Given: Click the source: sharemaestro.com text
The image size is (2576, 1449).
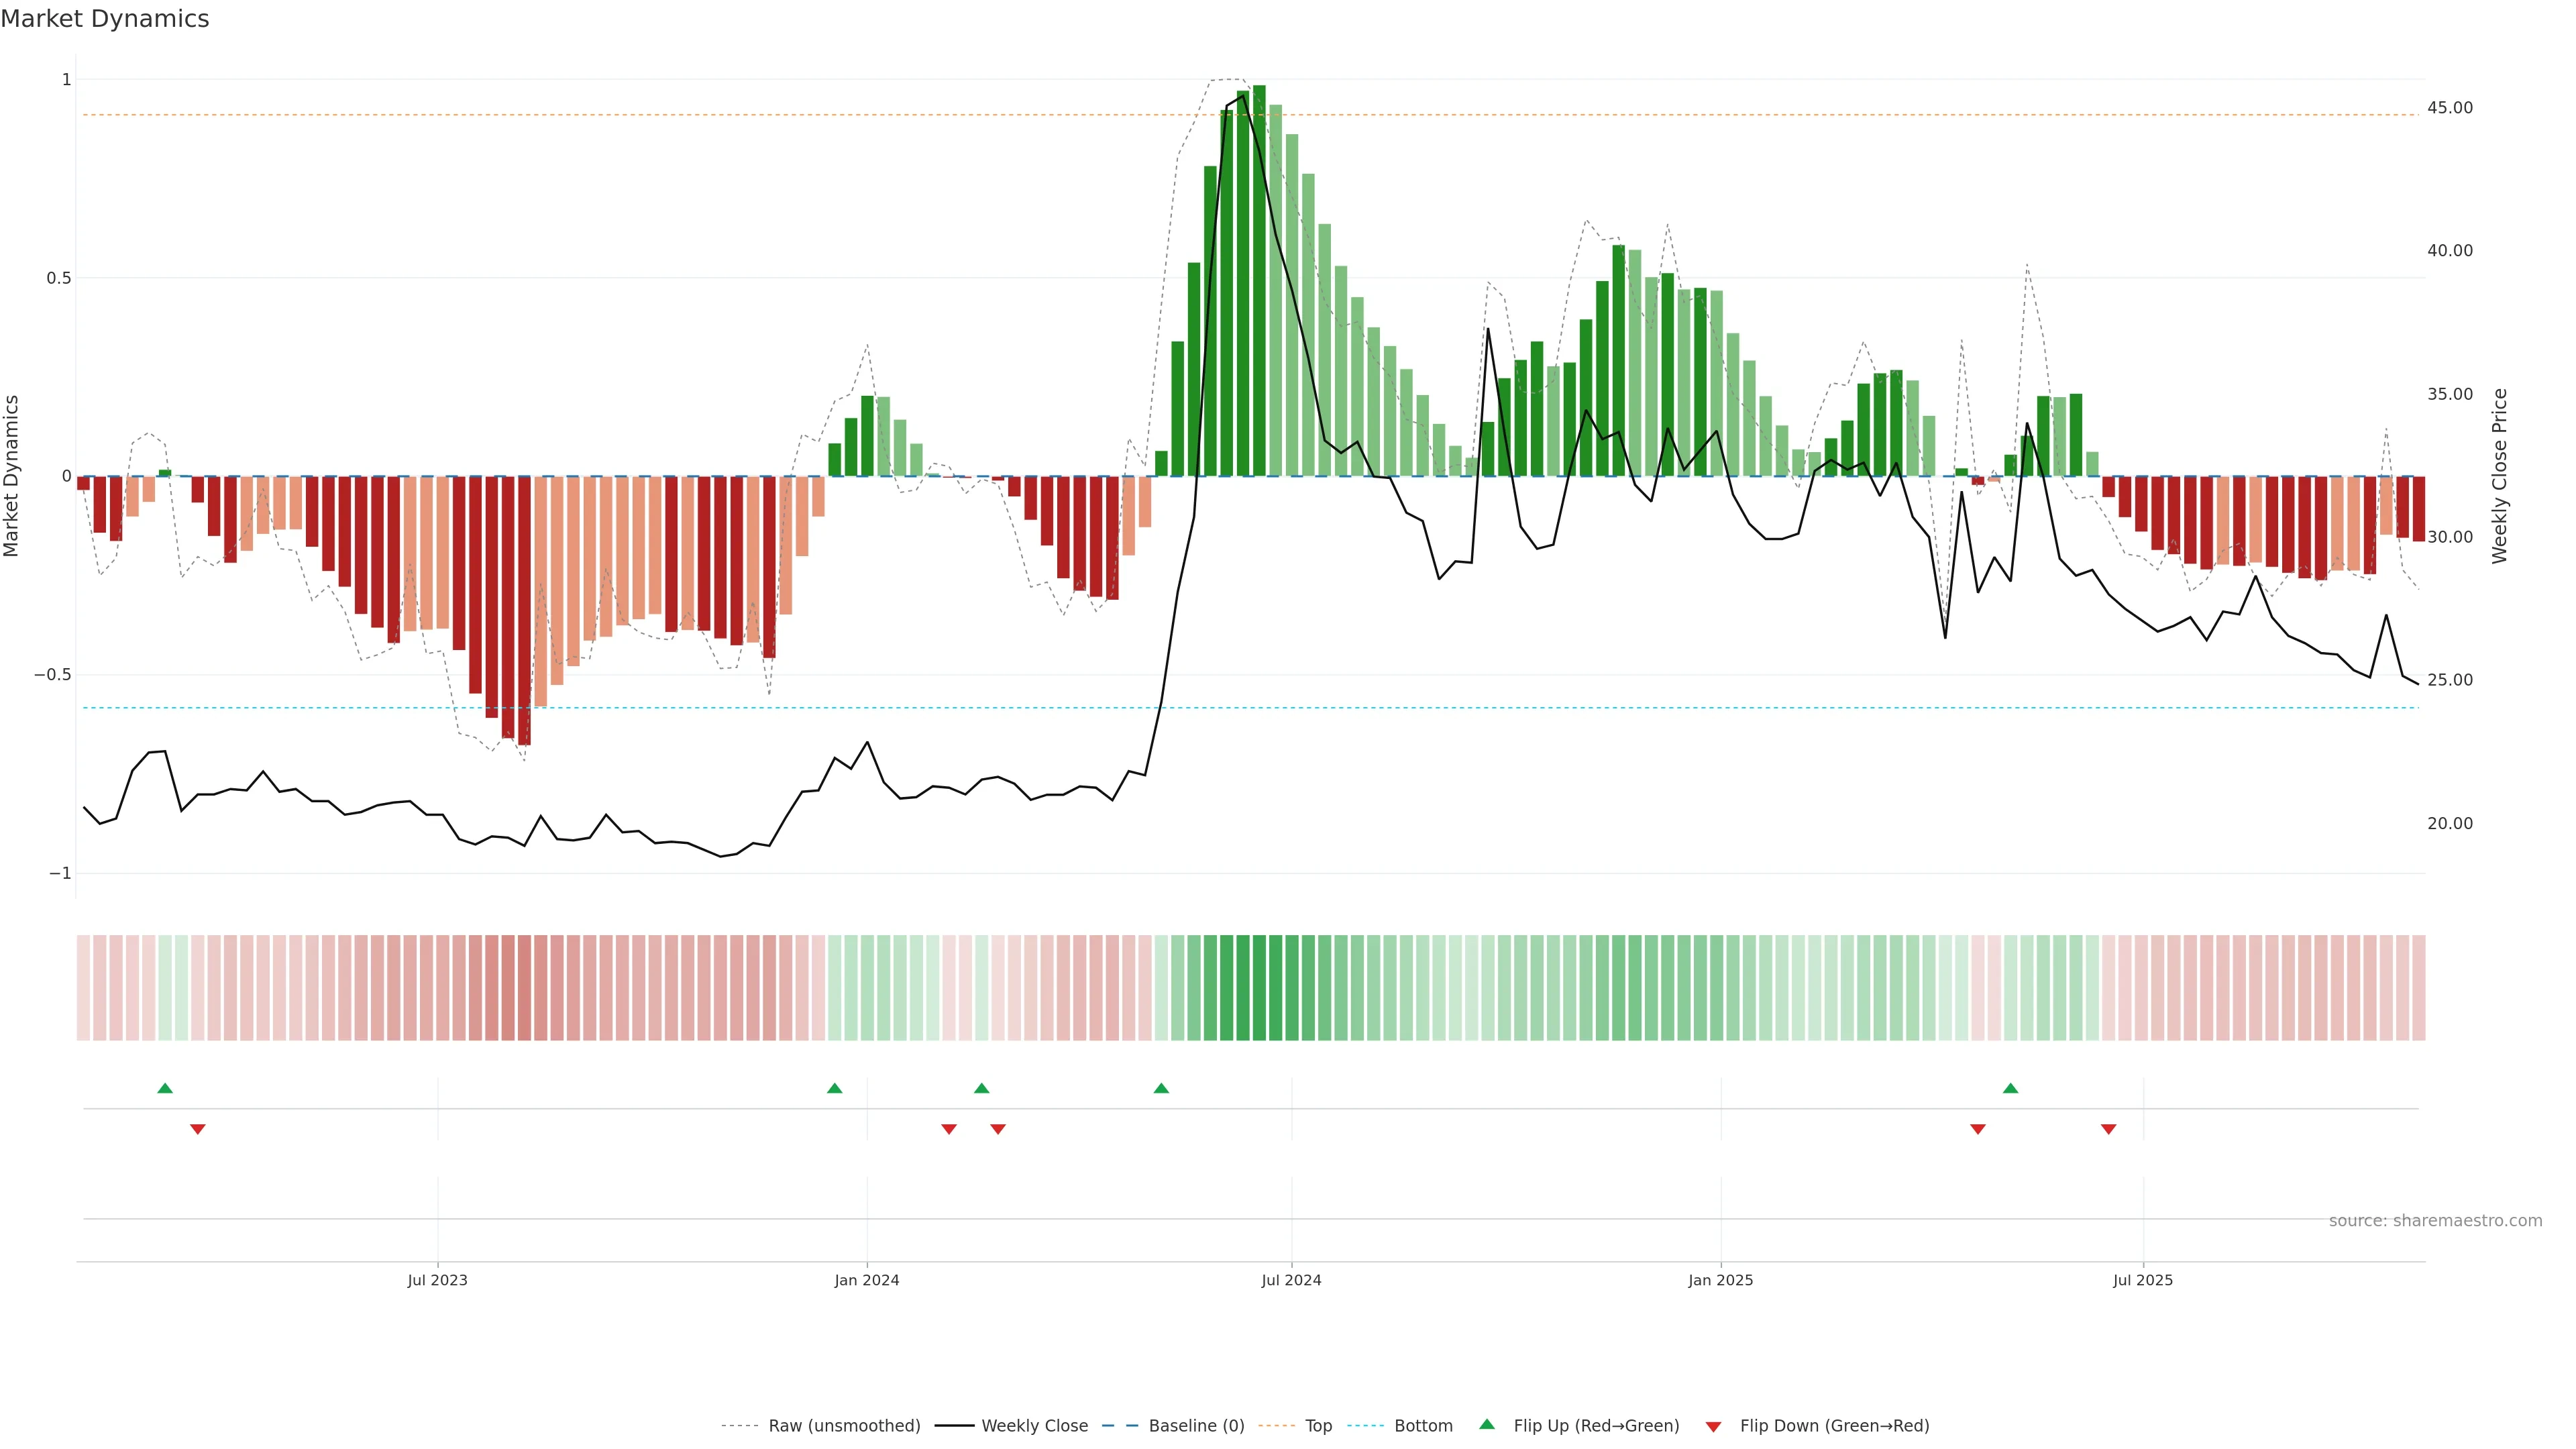Looking at the screenshot, I should (x=2435, y=1221).
